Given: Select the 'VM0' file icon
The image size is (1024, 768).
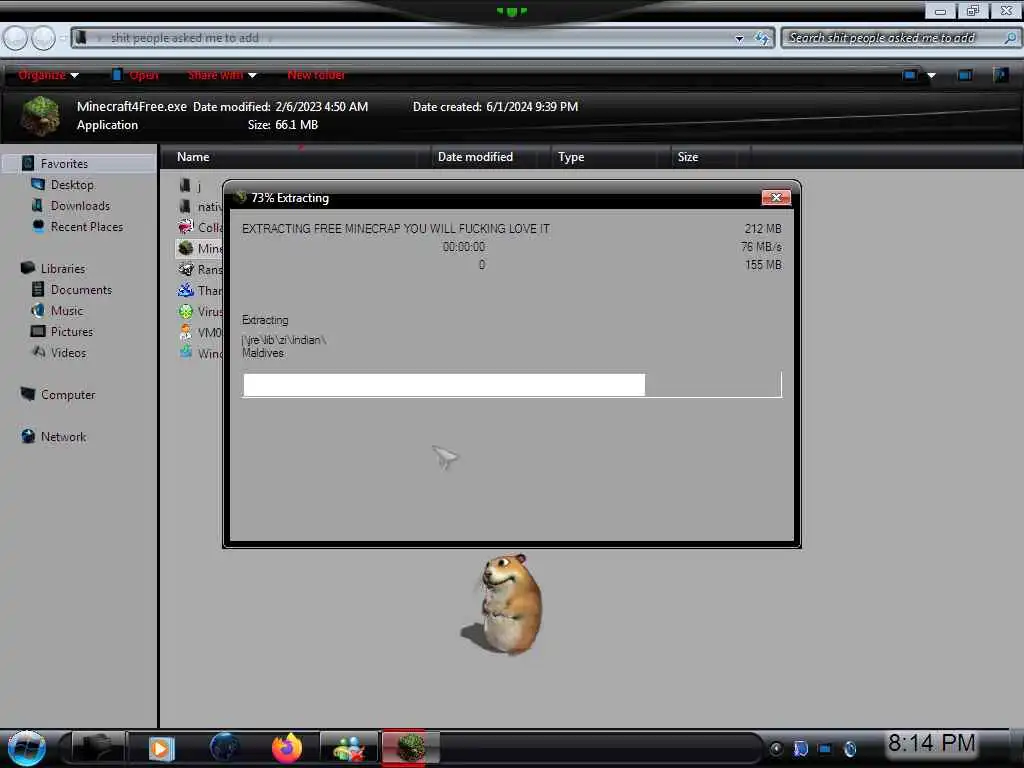Looking at the screenshot, I should (x=186, y=332).
